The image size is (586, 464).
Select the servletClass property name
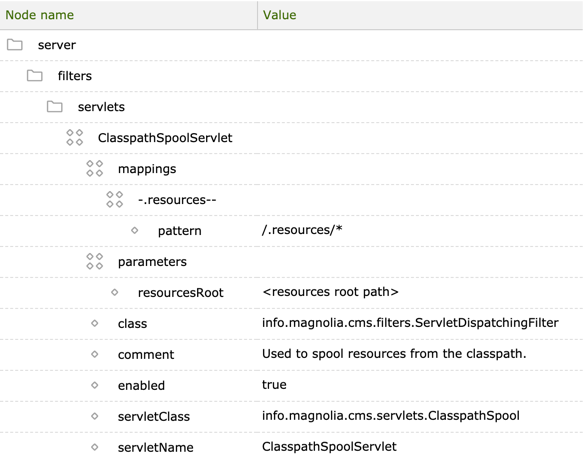[154, 417]
